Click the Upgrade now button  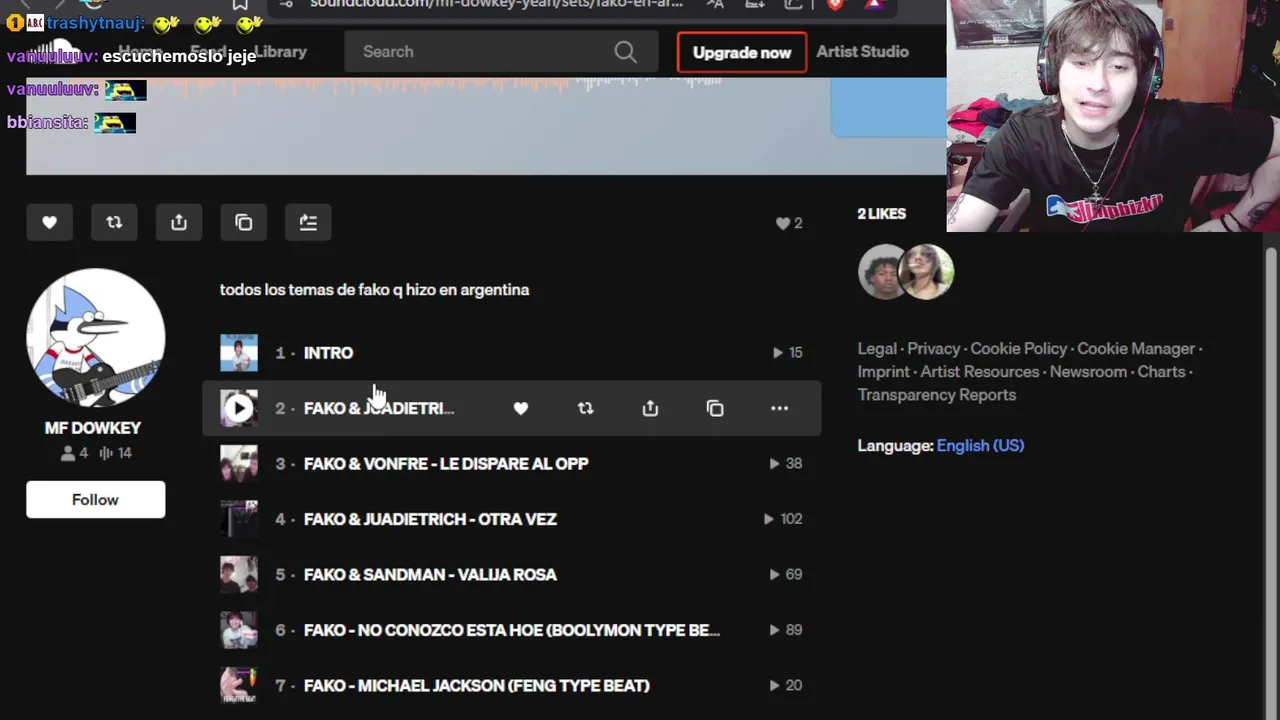(742, 53)
